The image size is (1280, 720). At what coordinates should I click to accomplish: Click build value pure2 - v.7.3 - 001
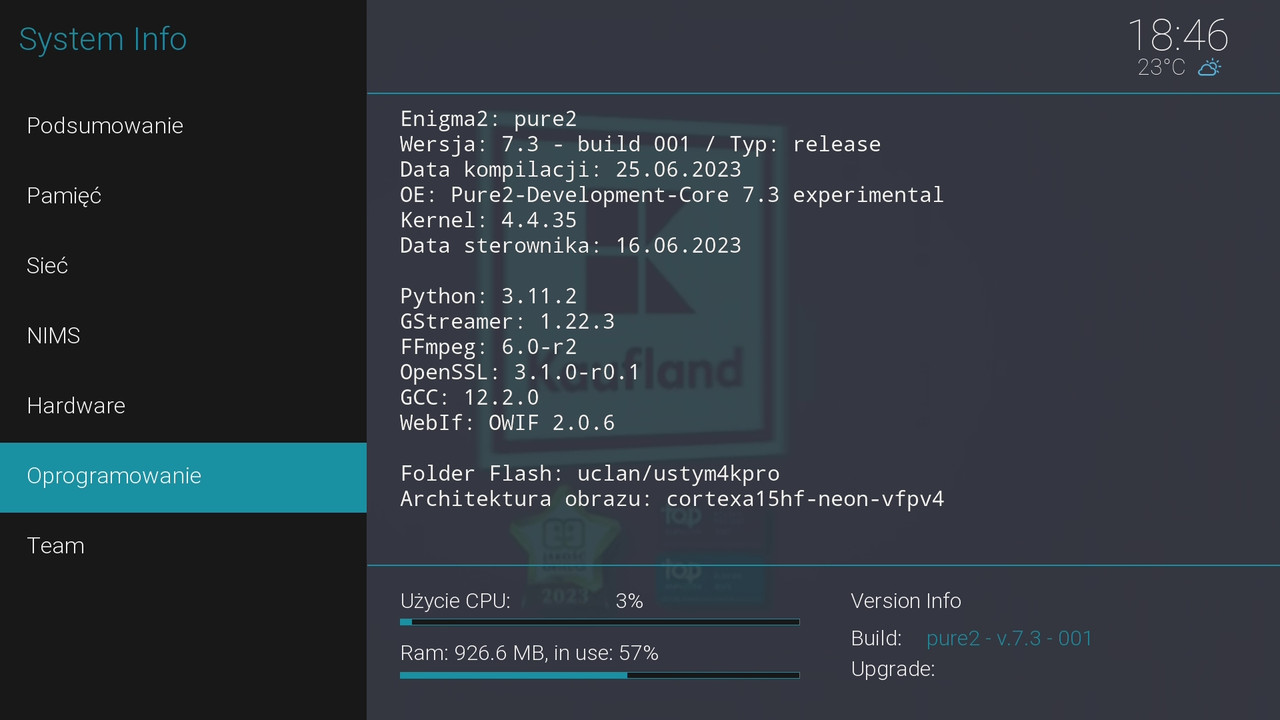1009,638
